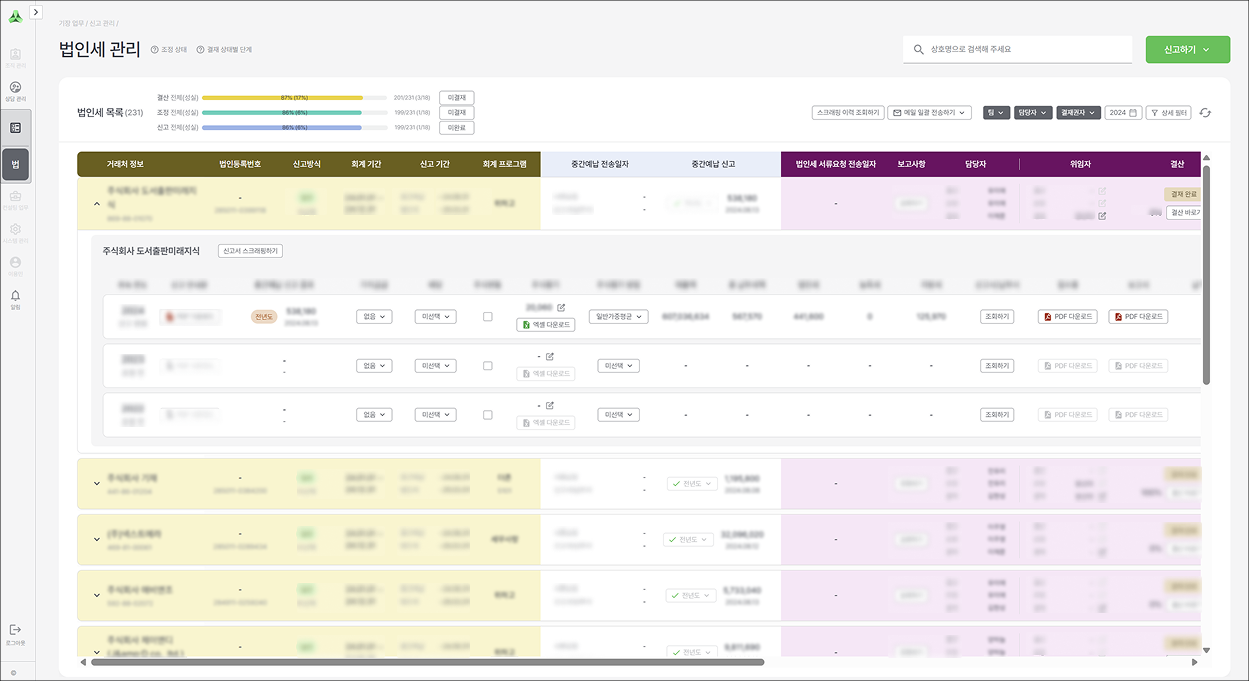Click the 로그아웃 icon in sidebar
1249x681 pixels.
15,630
